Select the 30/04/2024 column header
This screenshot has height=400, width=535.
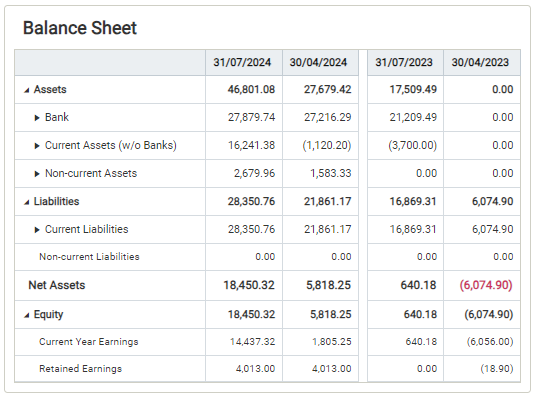click(x=318, y=62)
